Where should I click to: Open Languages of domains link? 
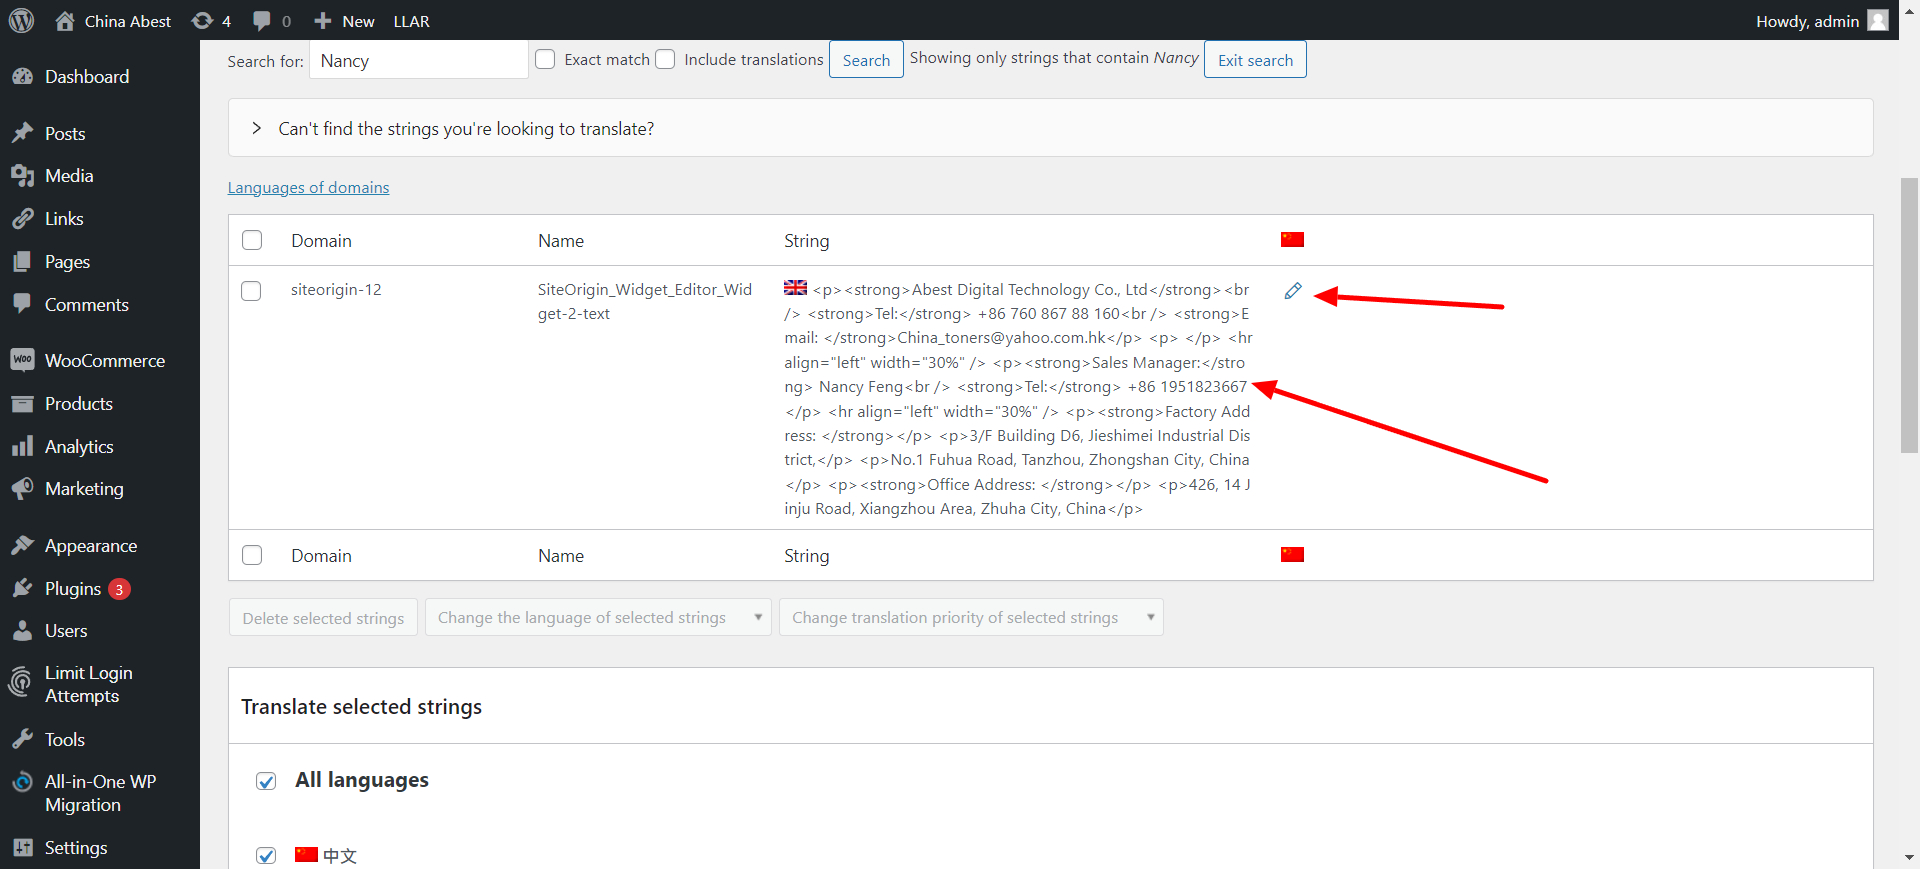tap(309, 188)
